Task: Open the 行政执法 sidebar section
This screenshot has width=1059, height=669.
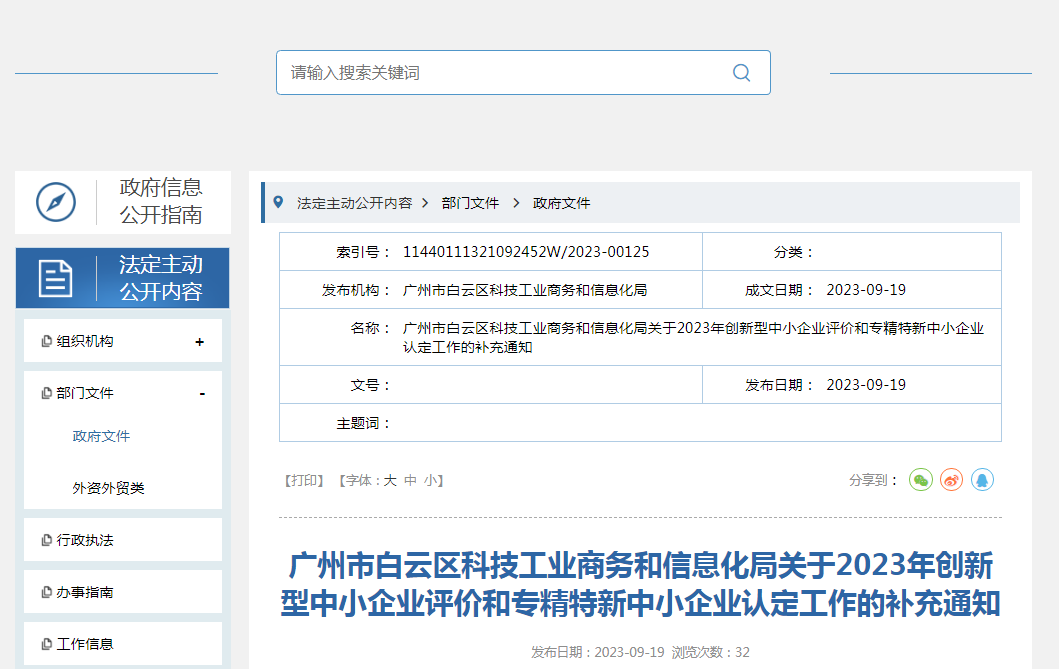Action: pyautogui.click(x=85, y=540)
